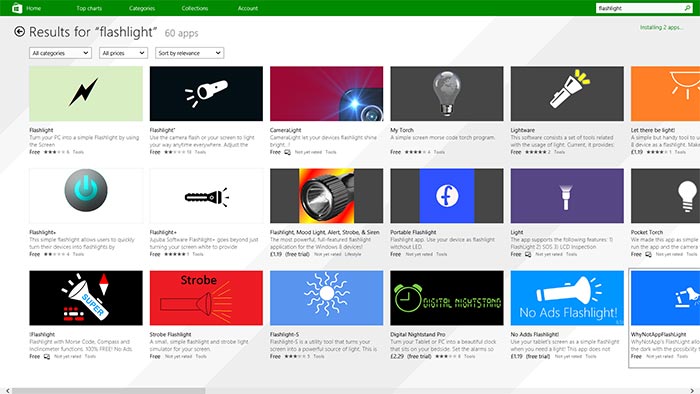This screenshot has height=394, width=700.
Task: Click device icon beside CameraLight Free price
Action: [288, 152]
